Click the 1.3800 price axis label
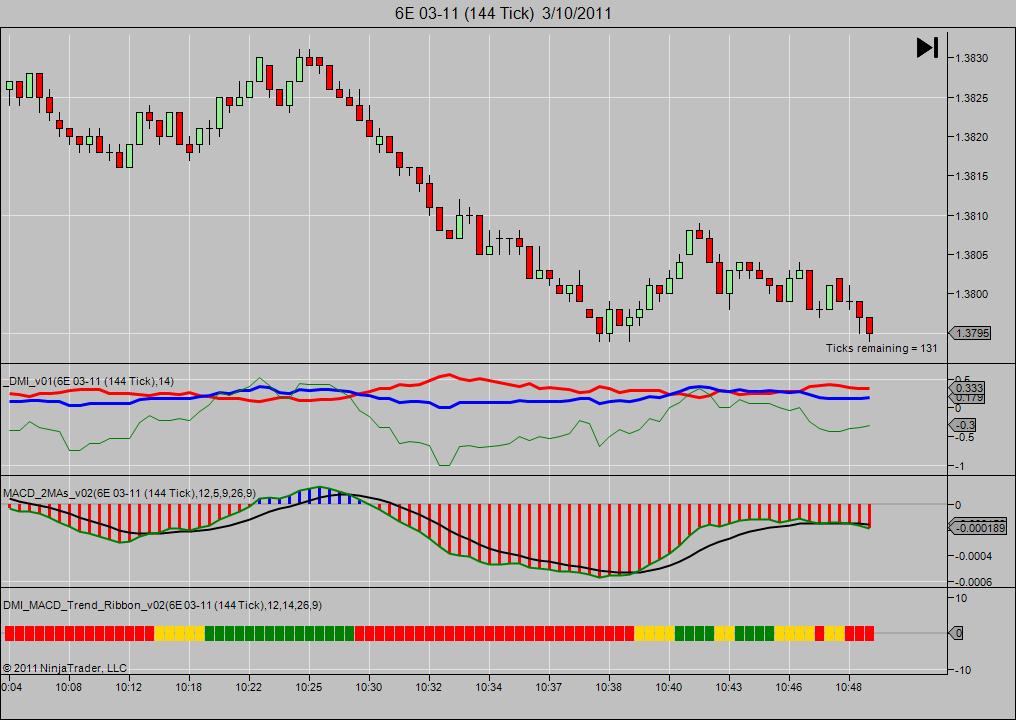Image resolution: width=1016 pixels, height=720 pixels. click(x=971, y=294)
